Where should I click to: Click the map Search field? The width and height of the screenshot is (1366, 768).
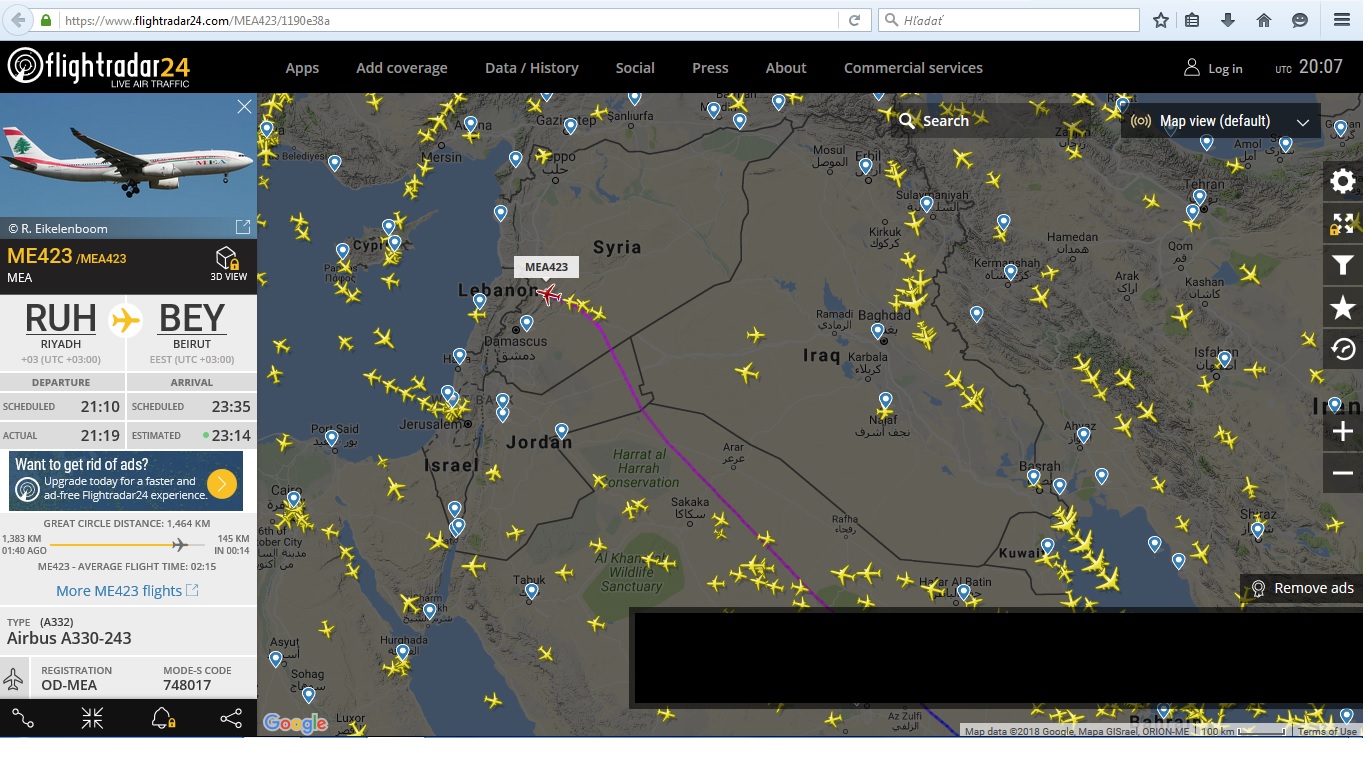990,121
